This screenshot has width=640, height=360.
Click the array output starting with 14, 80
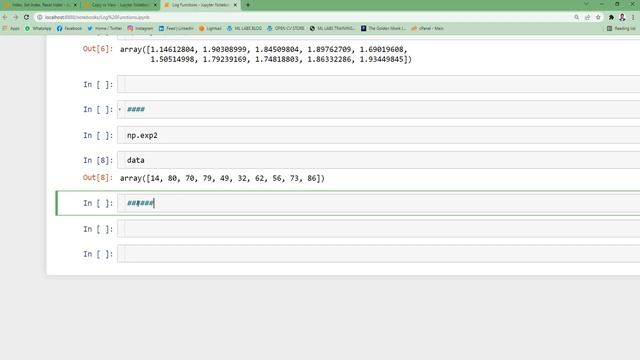pos(222,178)
